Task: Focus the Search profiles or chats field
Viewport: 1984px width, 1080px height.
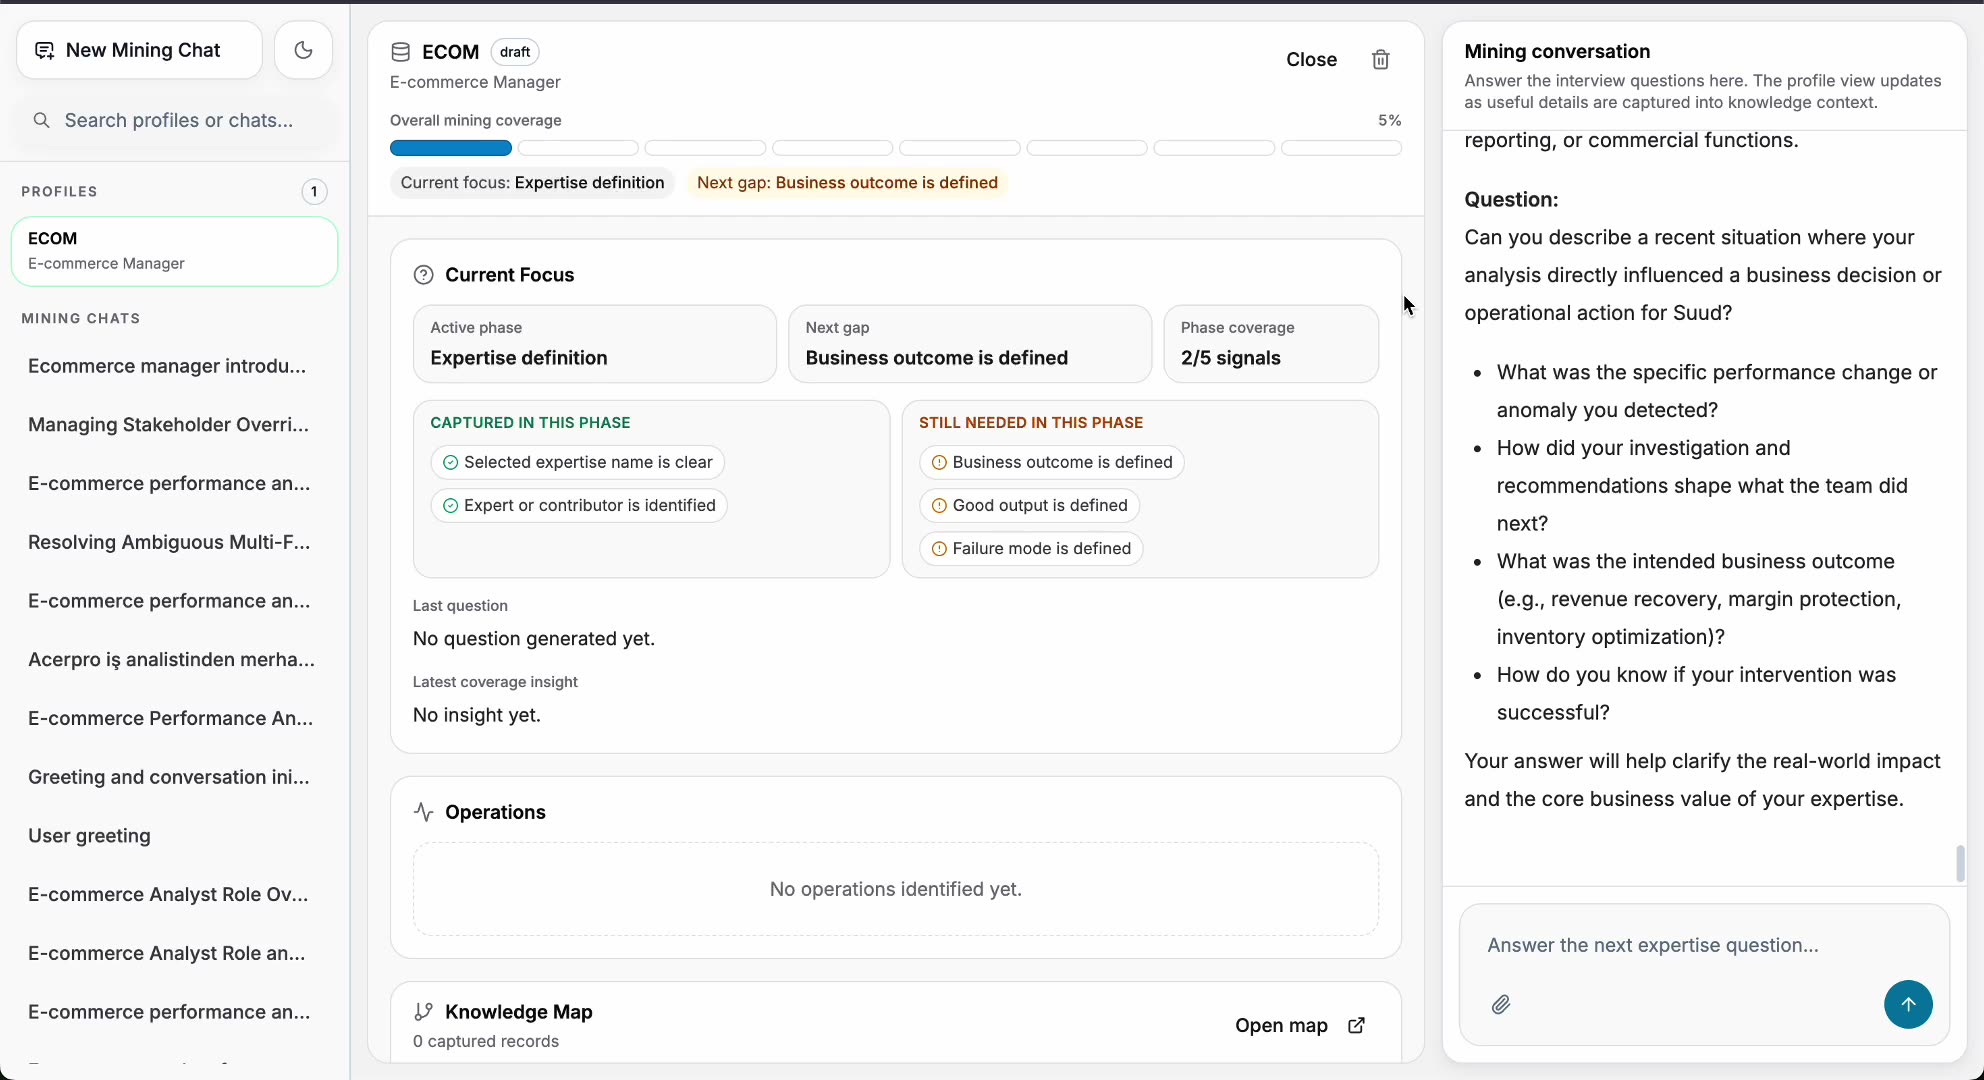Action: point(176,121)
